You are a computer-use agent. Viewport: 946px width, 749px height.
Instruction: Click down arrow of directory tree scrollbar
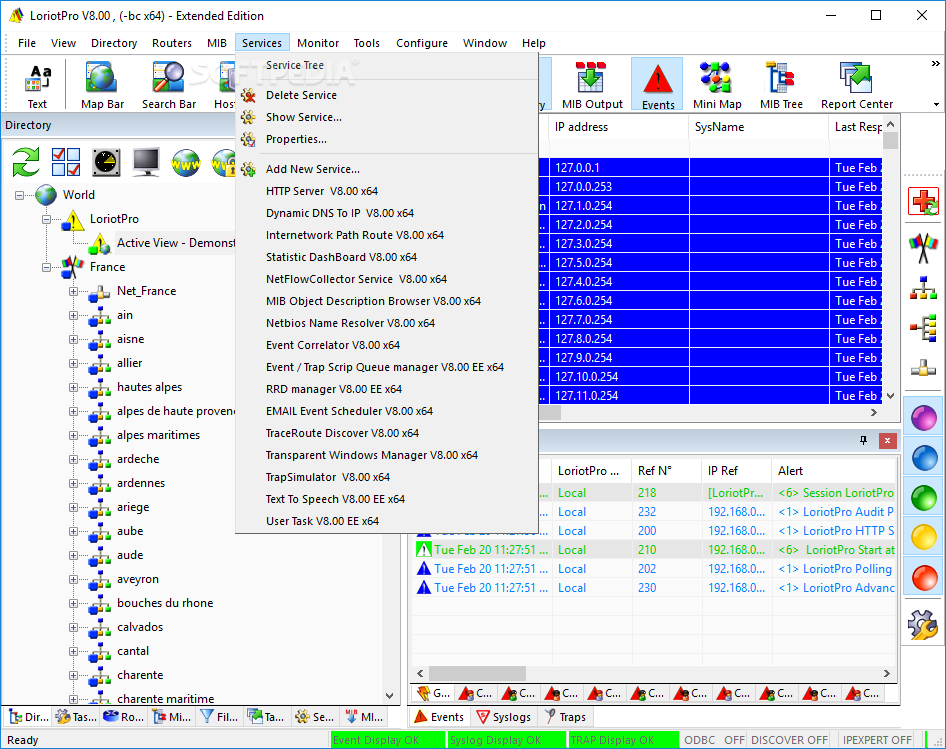coord(389,696)
